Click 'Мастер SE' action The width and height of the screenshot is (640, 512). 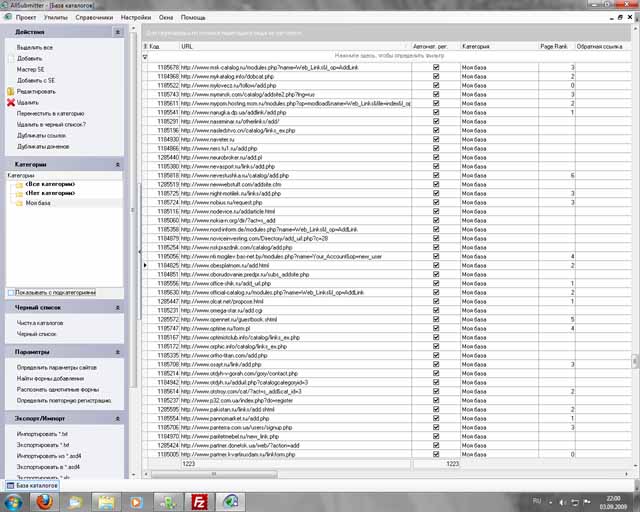click(31, 69)
